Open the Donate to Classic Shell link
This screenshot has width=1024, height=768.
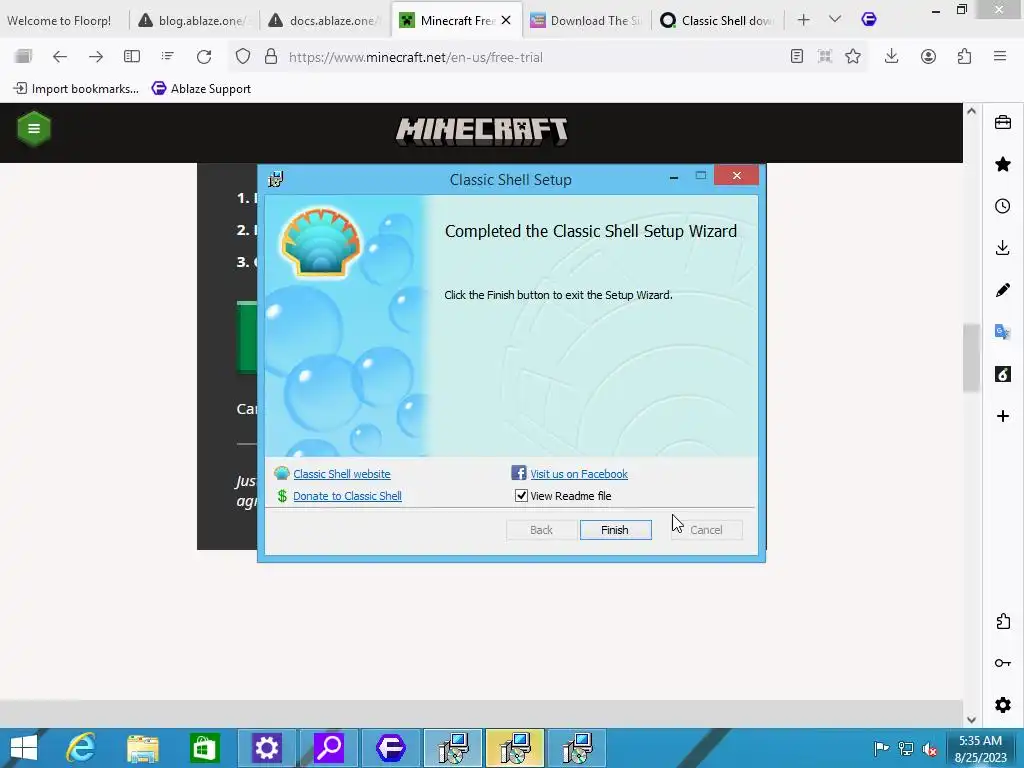(x=347, y=496)
